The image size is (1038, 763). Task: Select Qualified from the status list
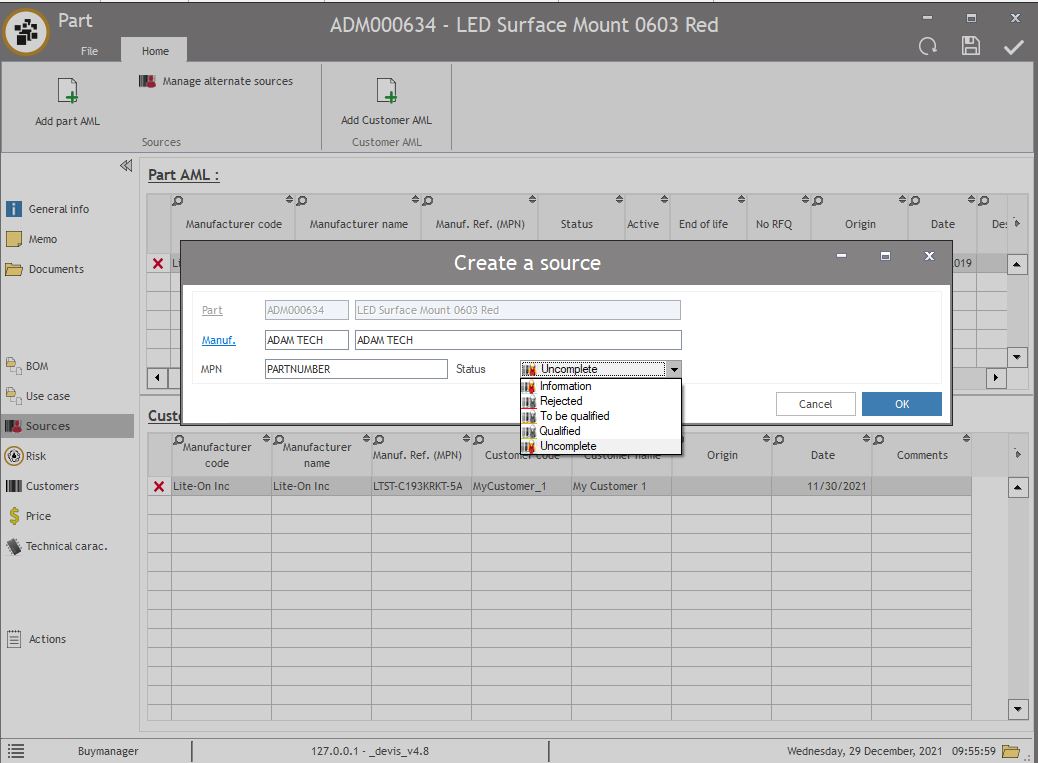click(560, 431)
